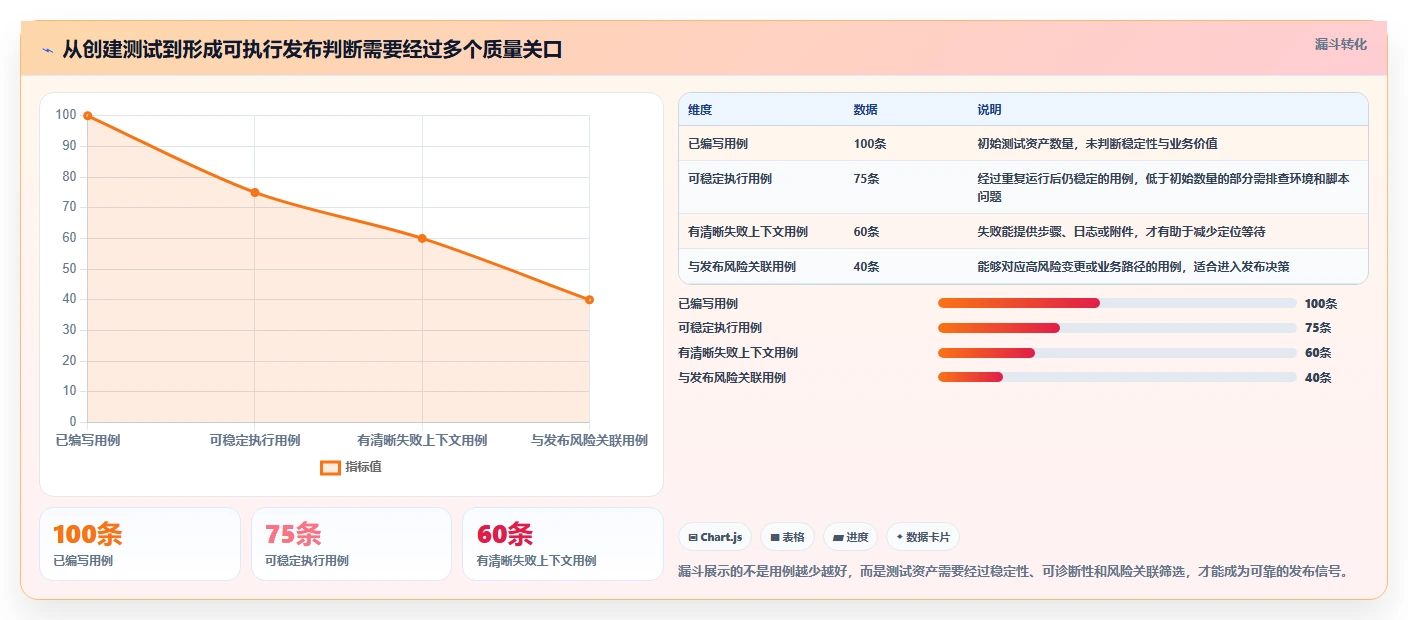Image resolution: width=1408 pixels, height=620 pixels.
Task: Click the chart data point at 40
Action: click(x=589, y=300)
